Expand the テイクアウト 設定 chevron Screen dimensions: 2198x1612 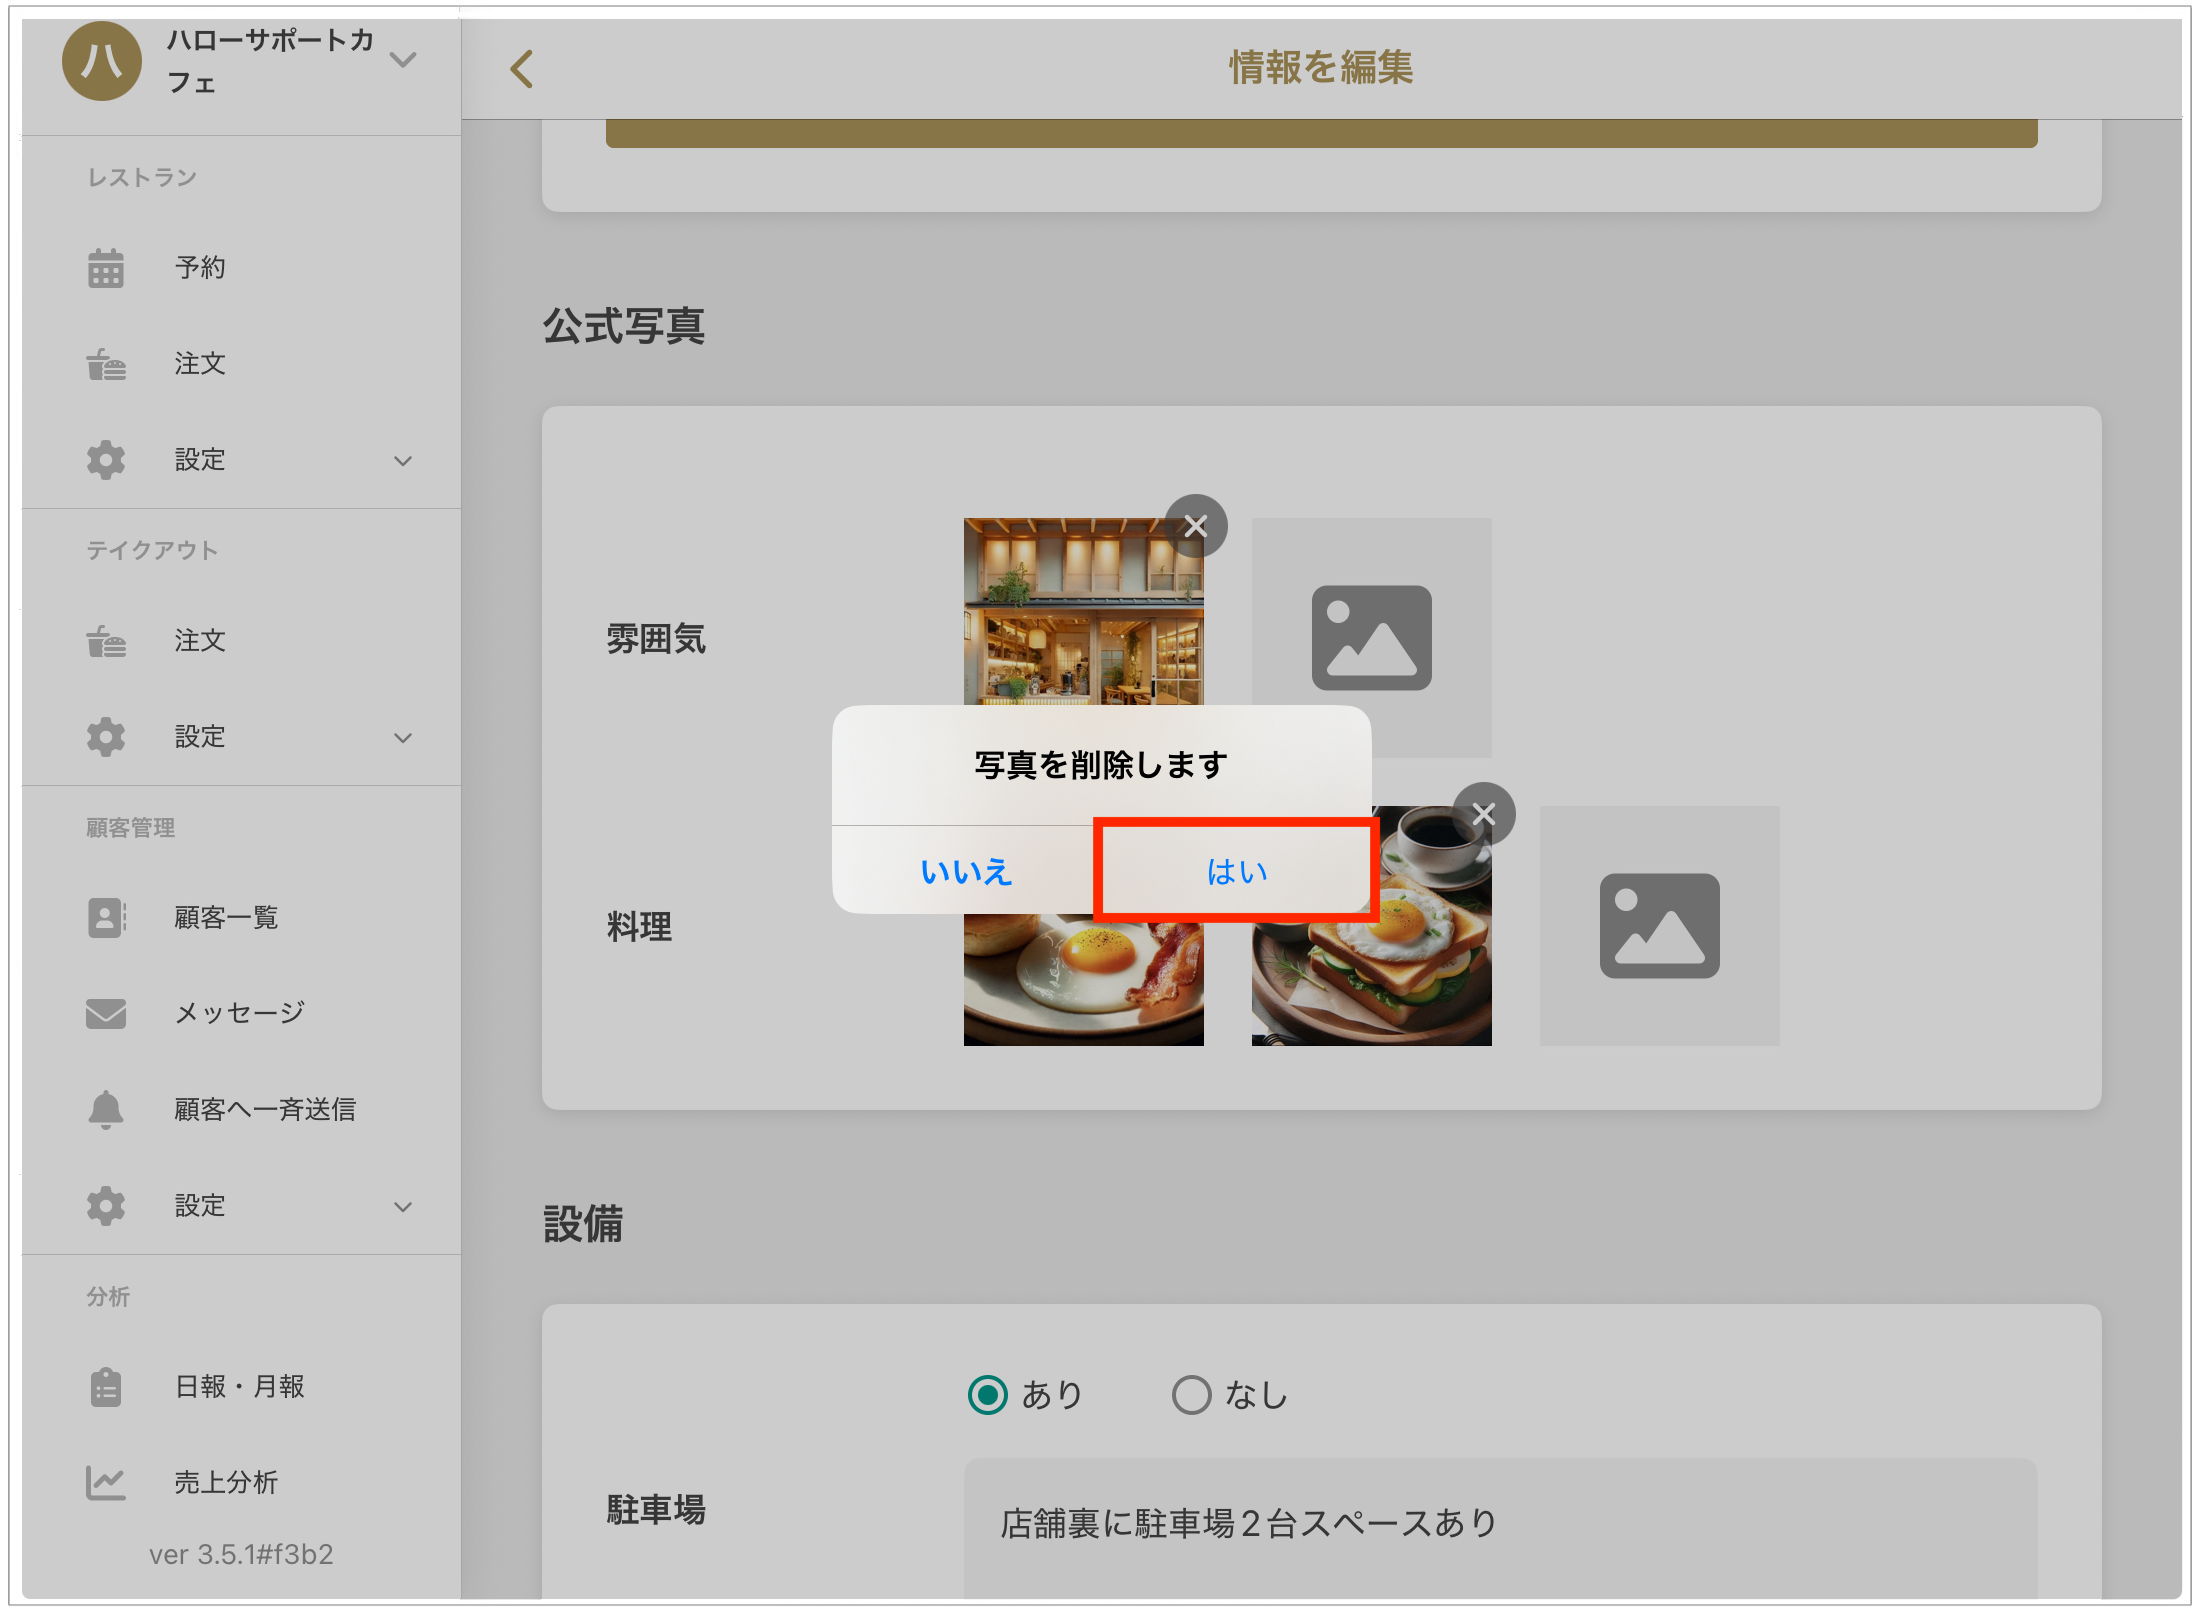403,738
